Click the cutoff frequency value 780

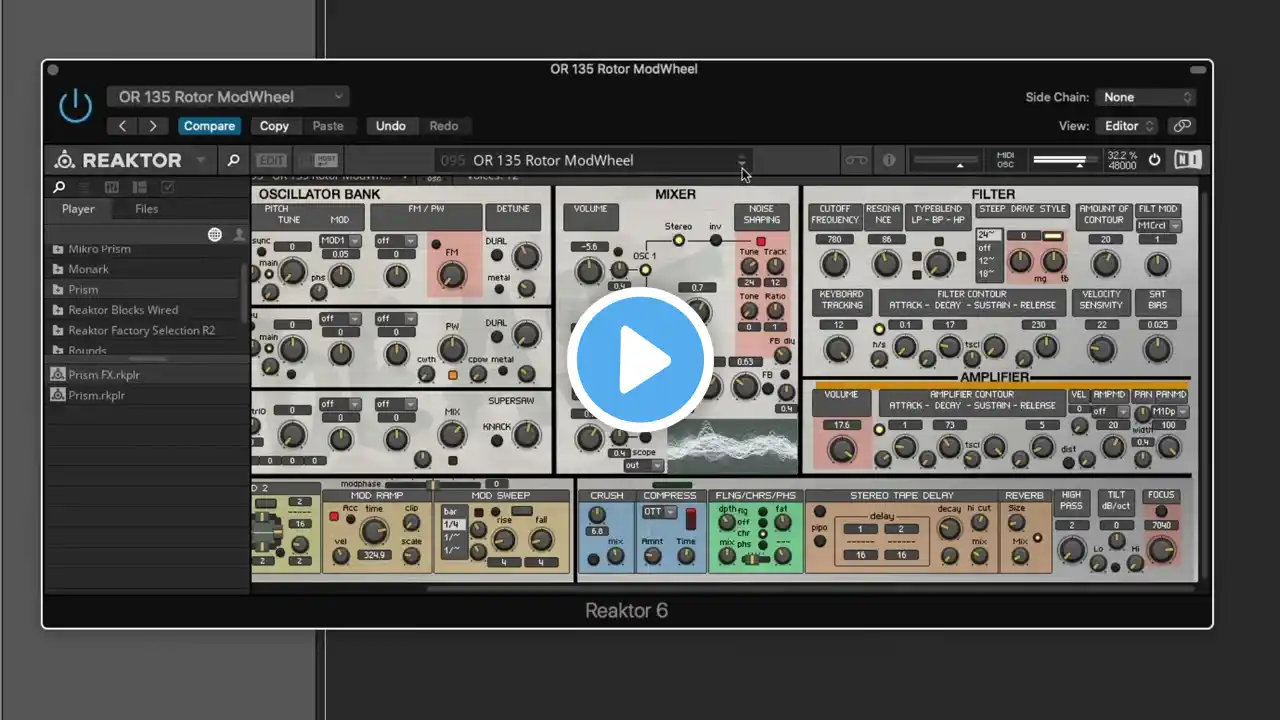pos(833,239)
